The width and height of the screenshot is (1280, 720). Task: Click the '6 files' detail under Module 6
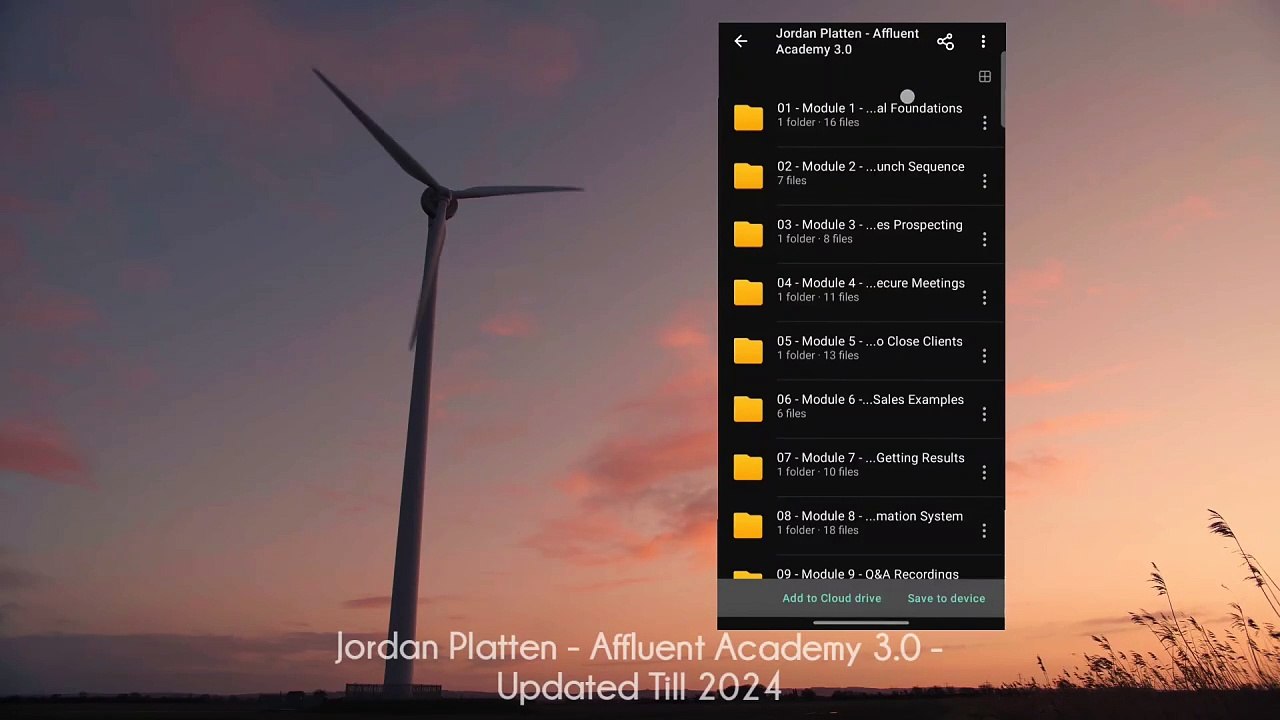(x=792, y=414)
